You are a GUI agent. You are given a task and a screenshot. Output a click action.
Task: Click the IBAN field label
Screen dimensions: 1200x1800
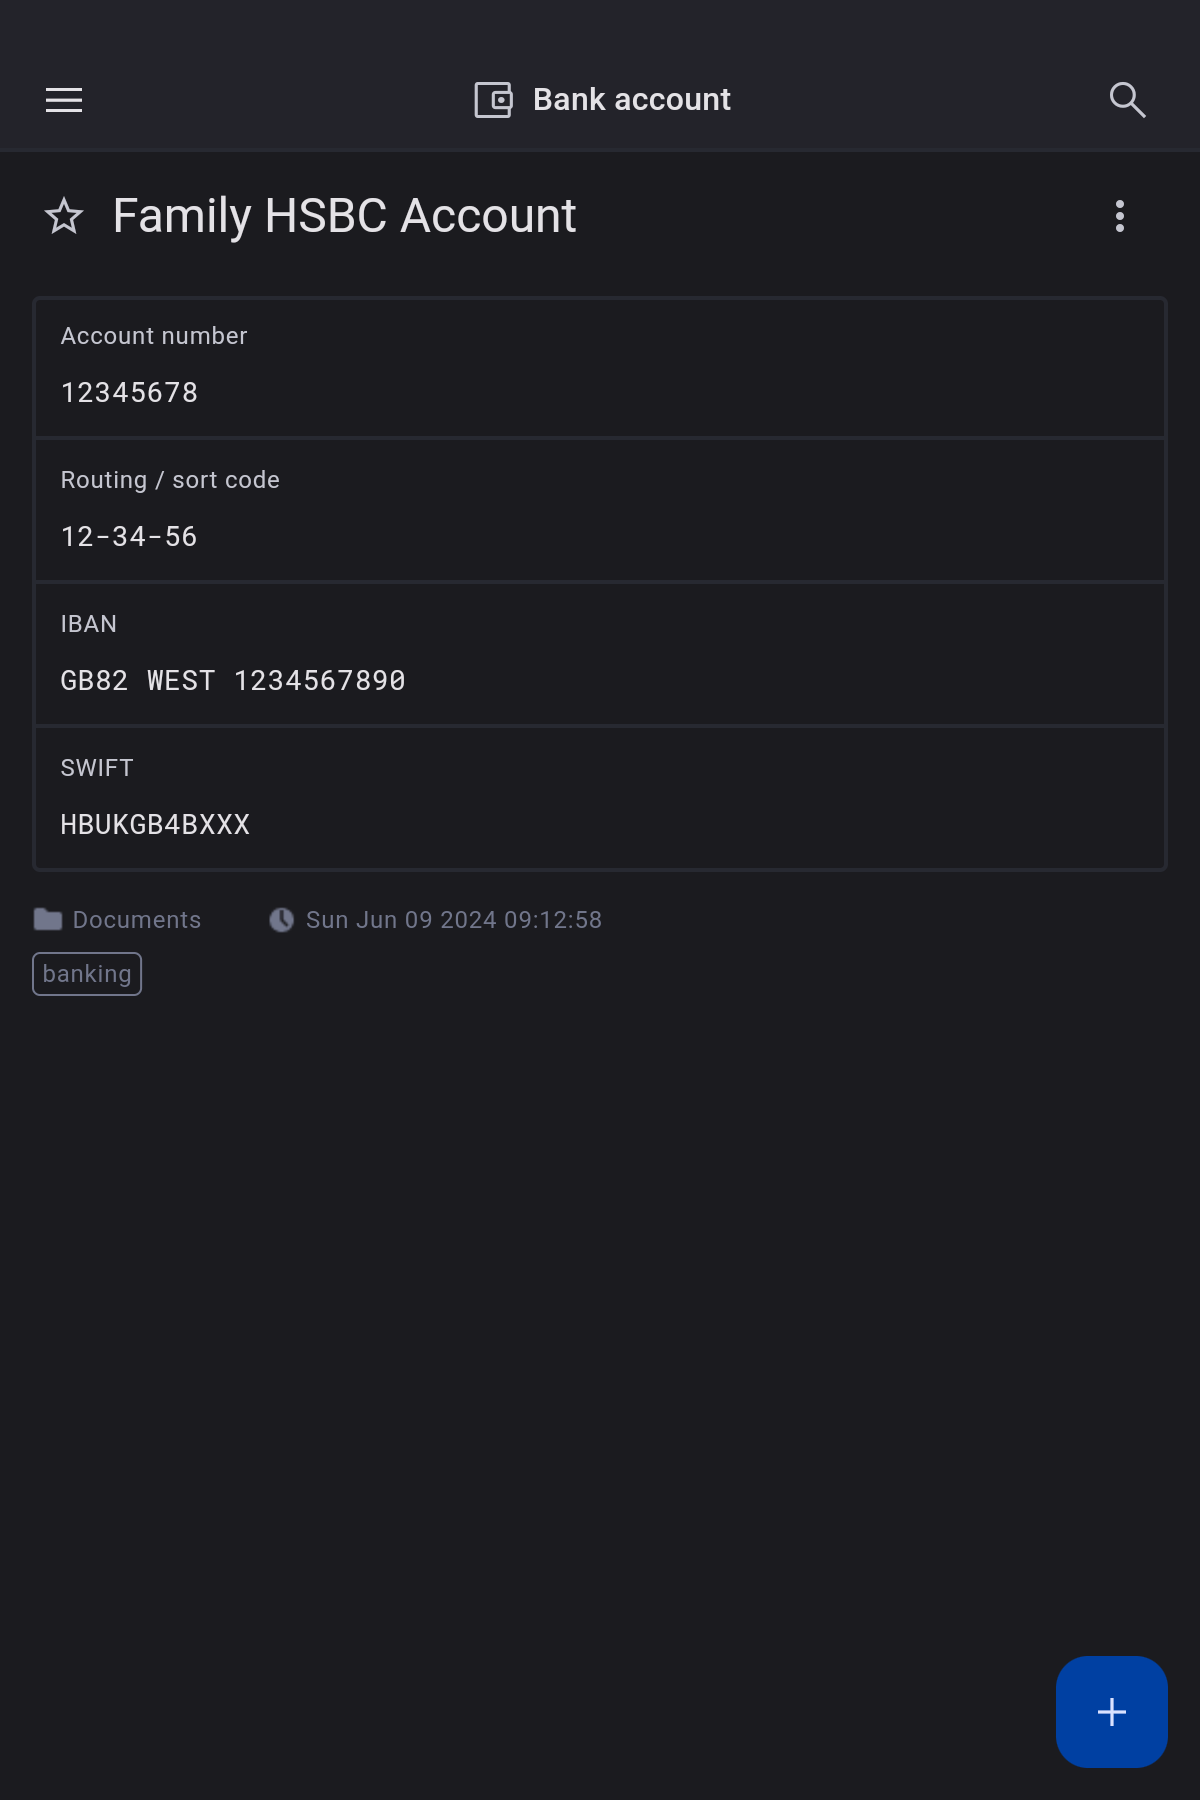click(x=89, y=624)
